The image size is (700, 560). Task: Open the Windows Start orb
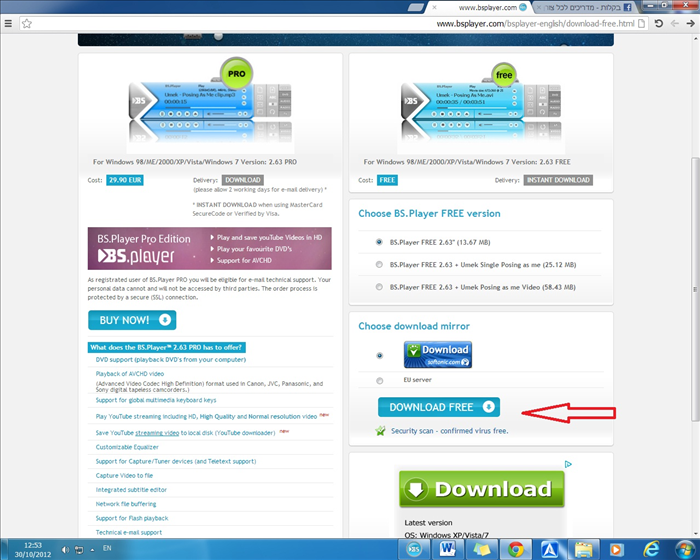(x=685, y=549)
